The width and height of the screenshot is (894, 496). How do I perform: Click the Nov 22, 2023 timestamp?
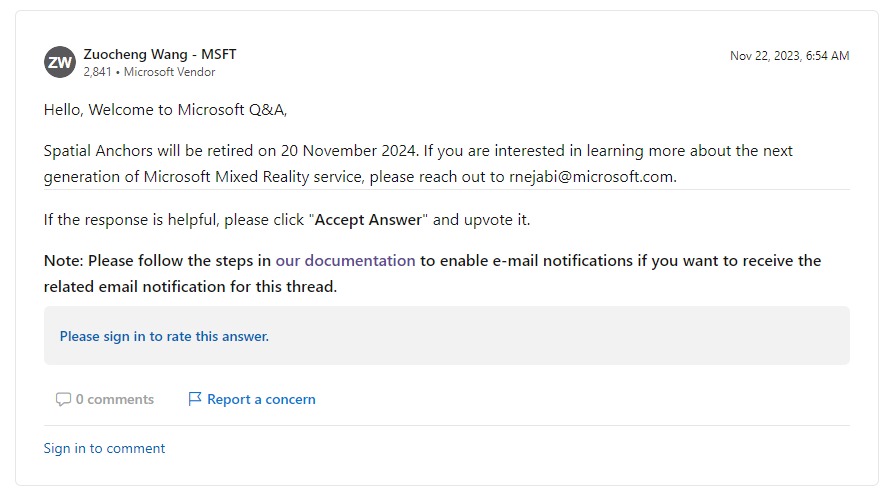coord(789,56)
